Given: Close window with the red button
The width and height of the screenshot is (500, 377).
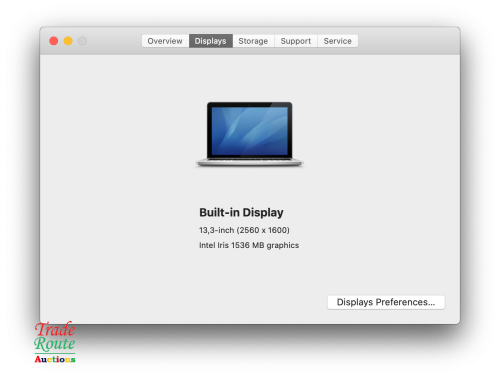Looking at the screenshot, I should click(x=54, y=41).
